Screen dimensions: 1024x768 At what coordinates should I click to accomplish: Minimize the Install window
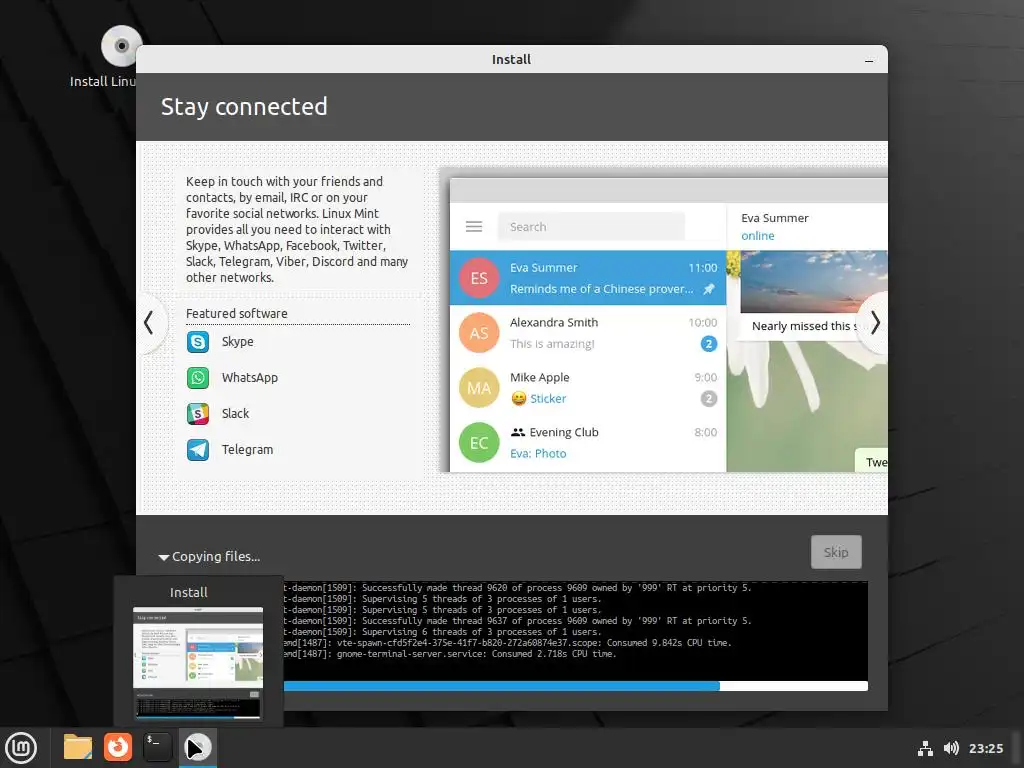pos(869,60)
